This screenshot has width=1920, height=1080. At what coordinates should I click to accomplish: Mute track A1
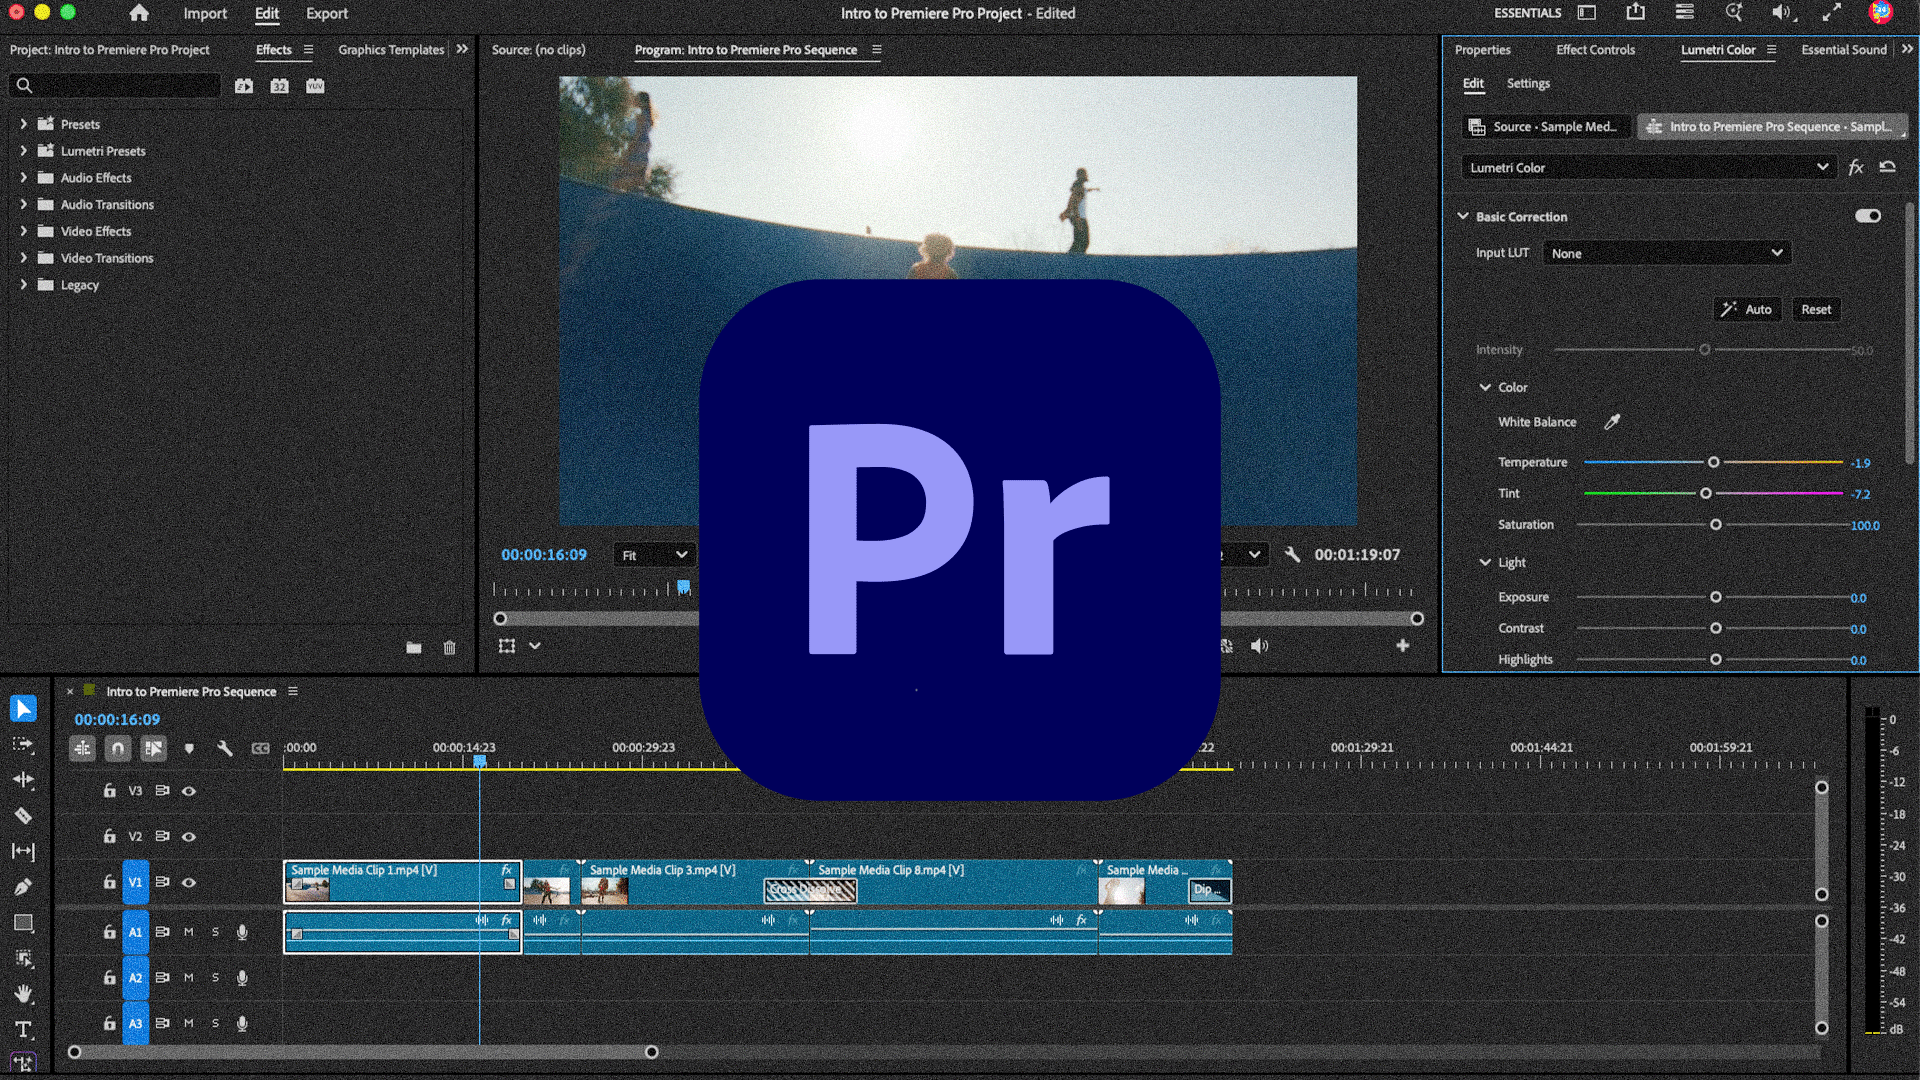tap(188, 932)
